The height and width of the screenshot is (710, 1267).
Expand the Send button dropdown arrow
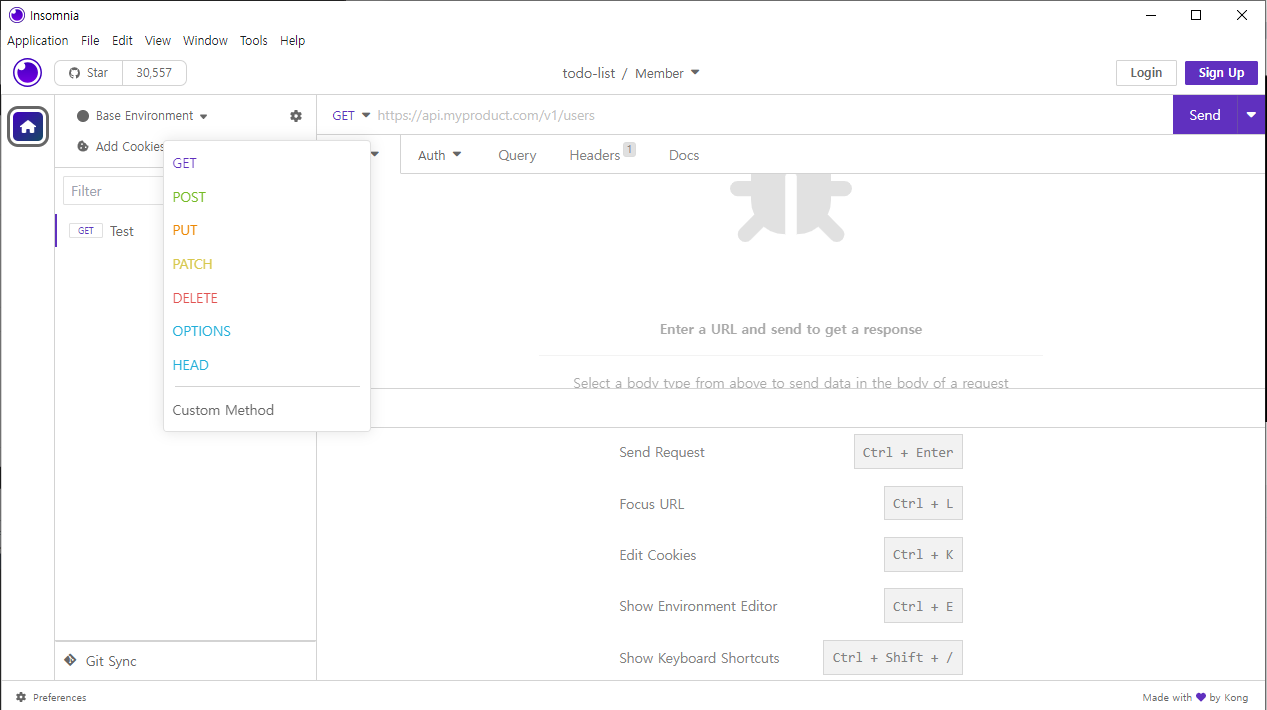tap(1251, 115)
